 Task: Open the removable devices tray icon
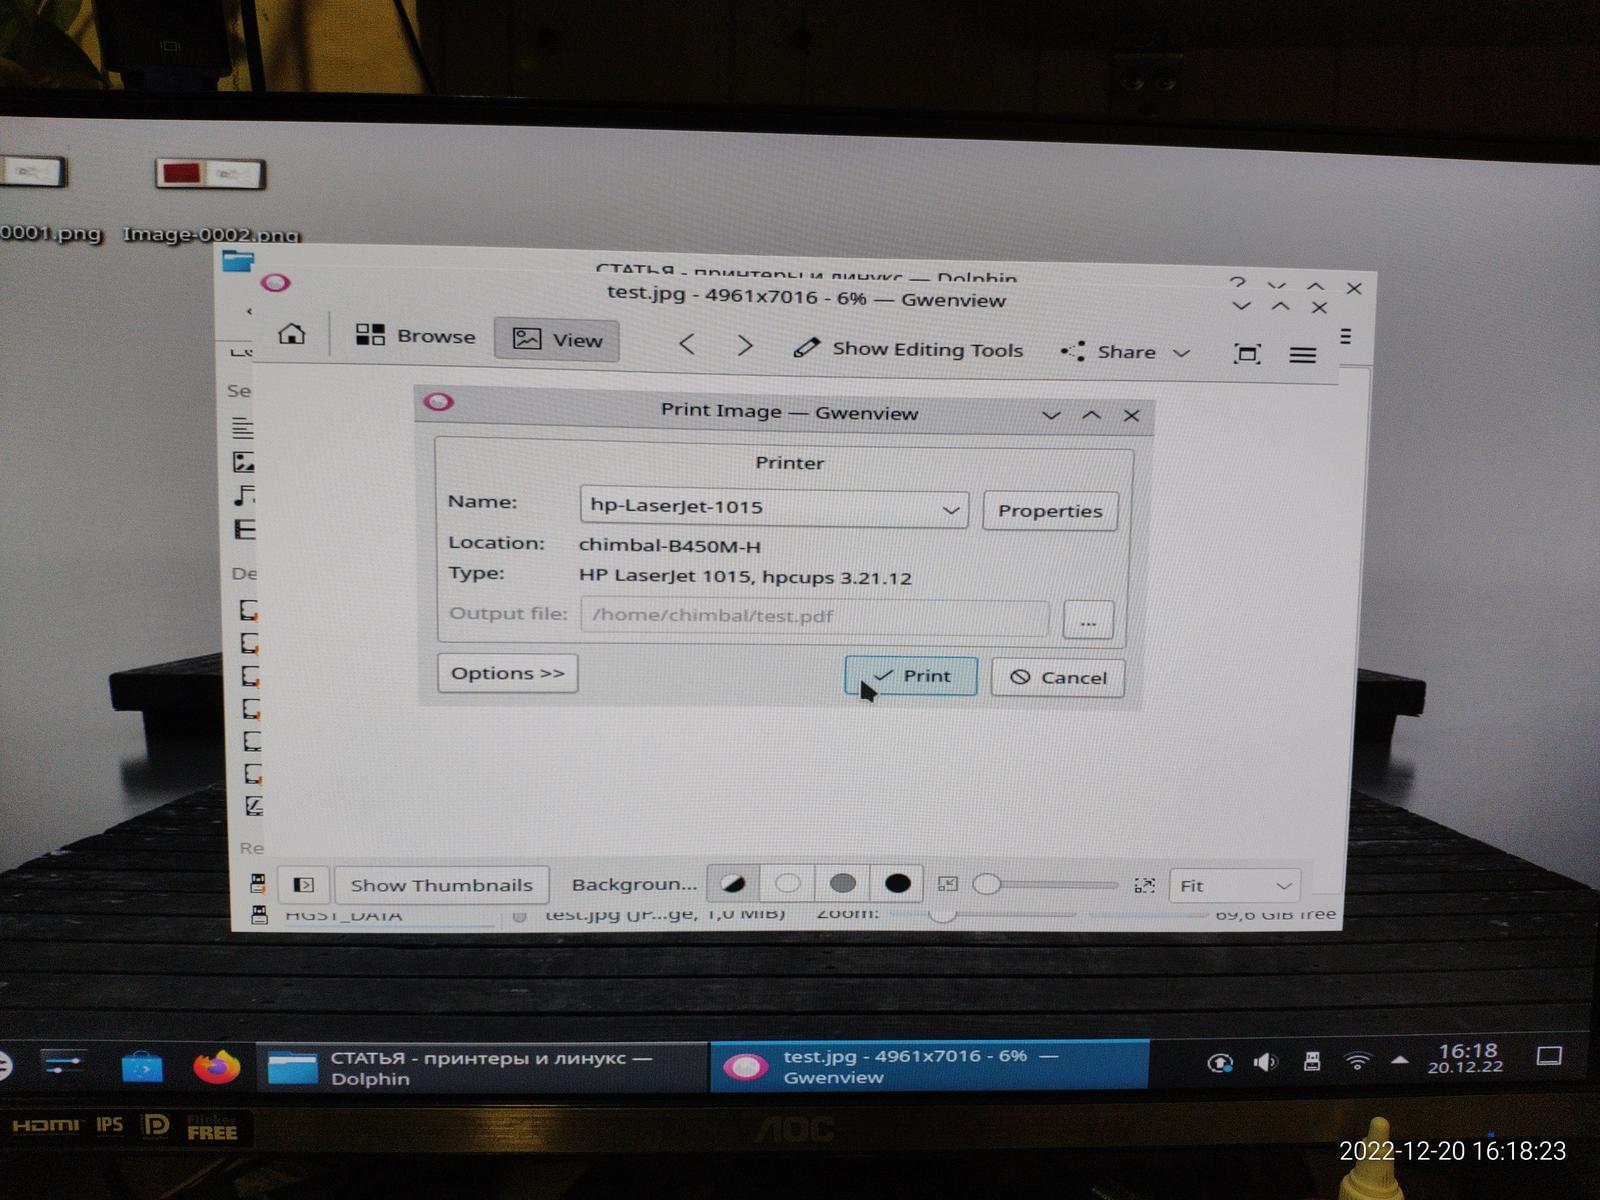(1312, 1061)
